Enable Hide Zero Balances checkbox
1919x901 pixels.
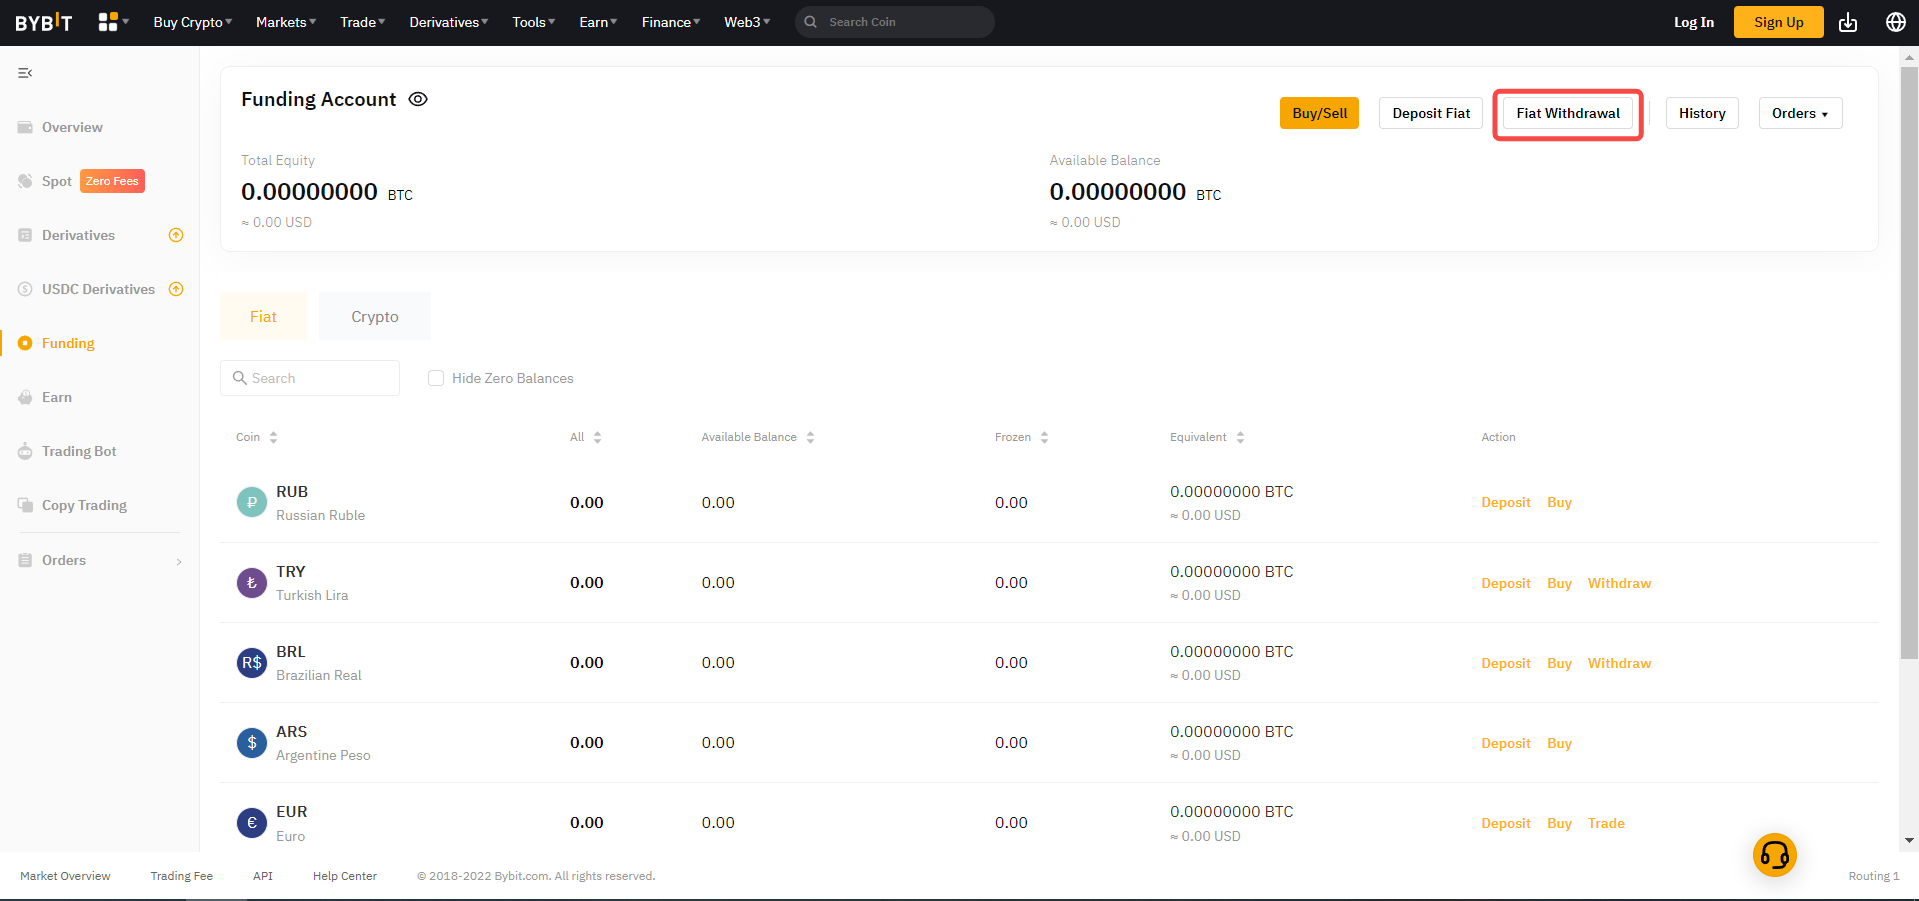click(436, 378)
